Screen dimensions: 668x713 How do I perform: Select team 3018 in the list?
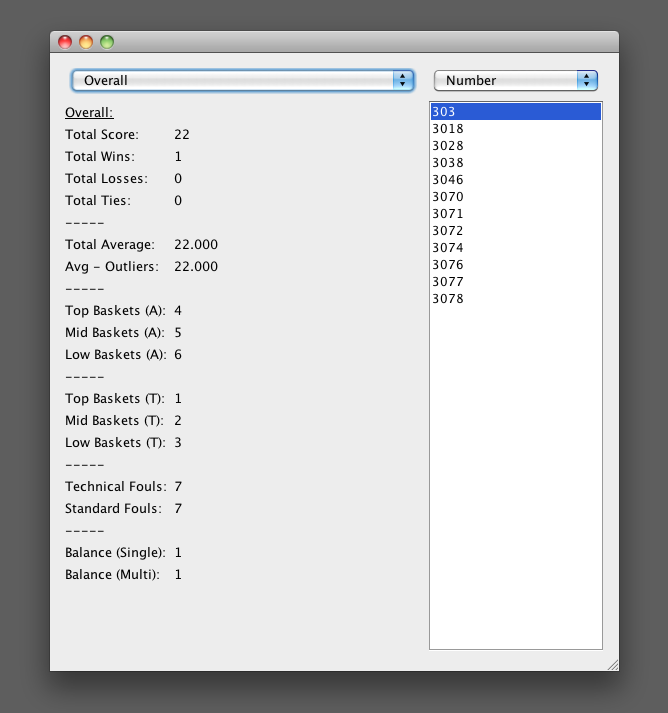(516, 129)
